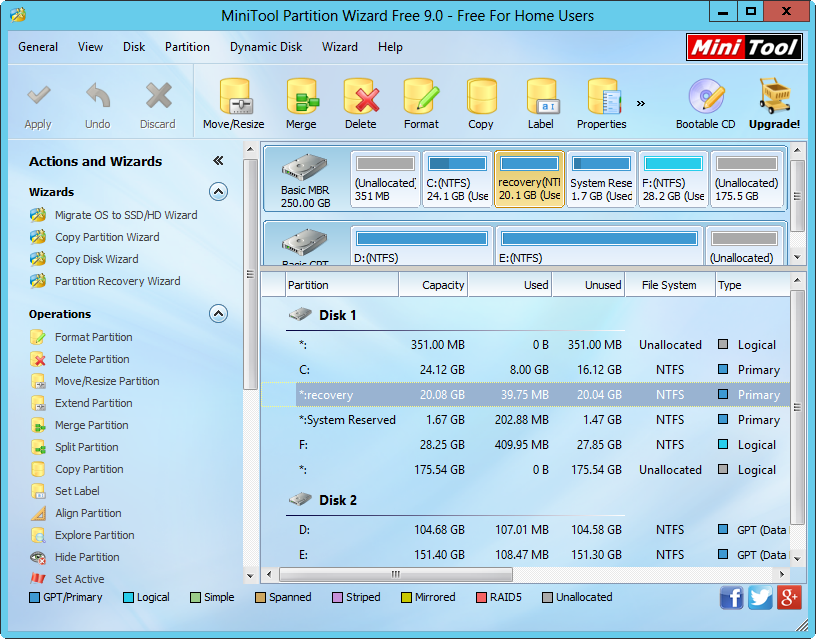Click the Disk 1 header icon in list
This screenshot has width=816, height=639.
point(300,314)
